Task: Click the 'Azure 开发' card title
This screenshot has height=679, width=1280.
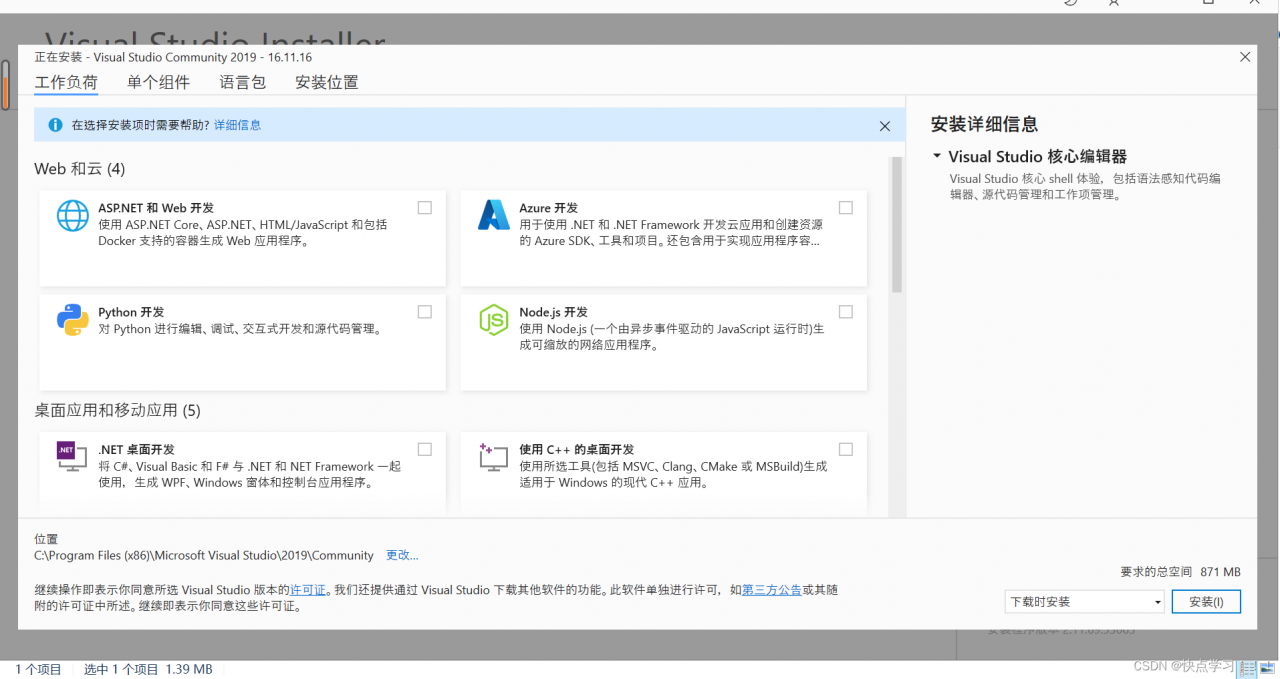Action: (549, 208)
